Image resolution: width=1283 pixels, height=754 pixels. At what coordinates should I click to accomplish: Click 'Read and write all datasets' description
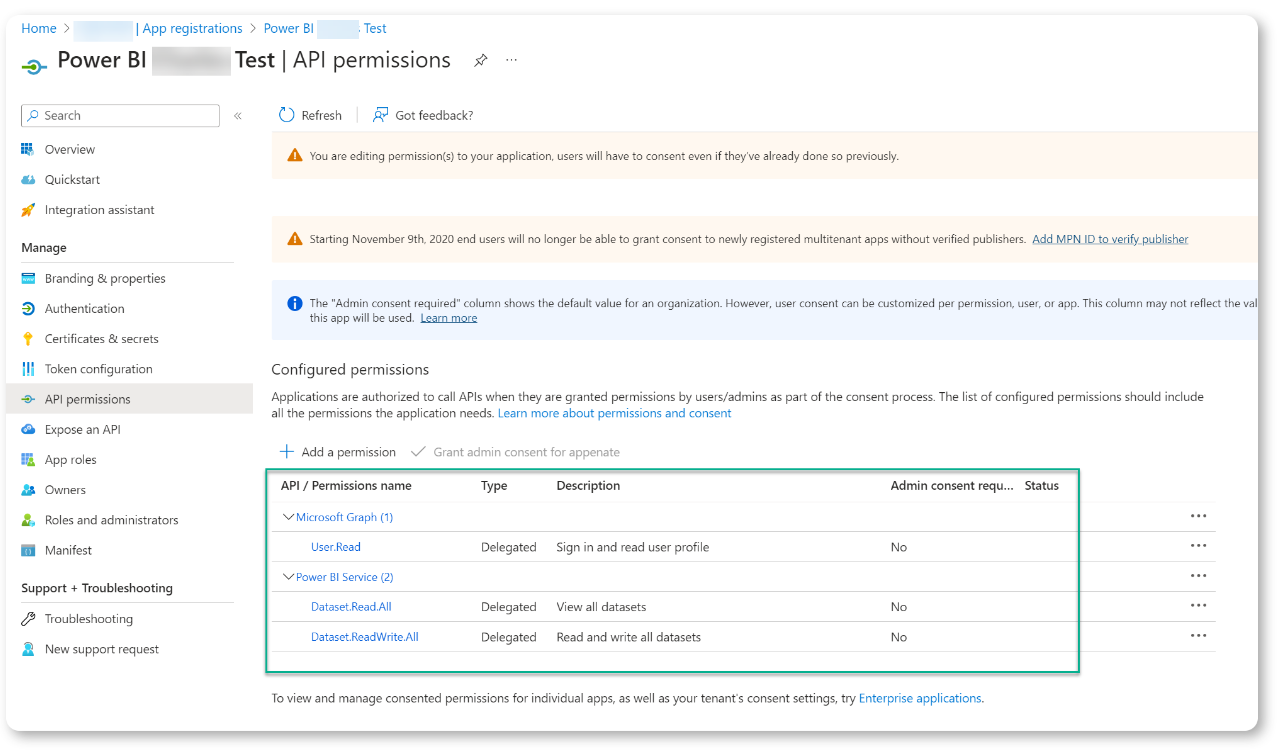point(629,637)
